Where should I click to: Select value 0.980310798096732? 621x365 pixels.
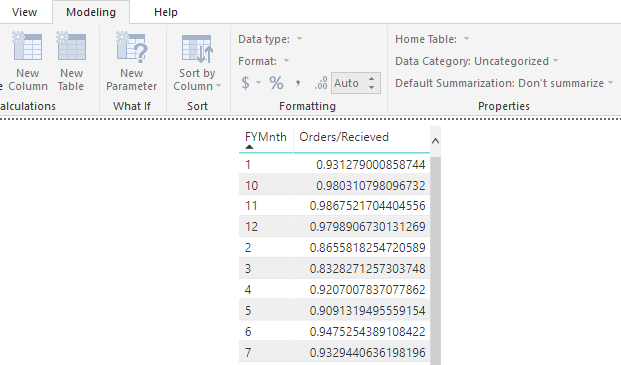370,186
